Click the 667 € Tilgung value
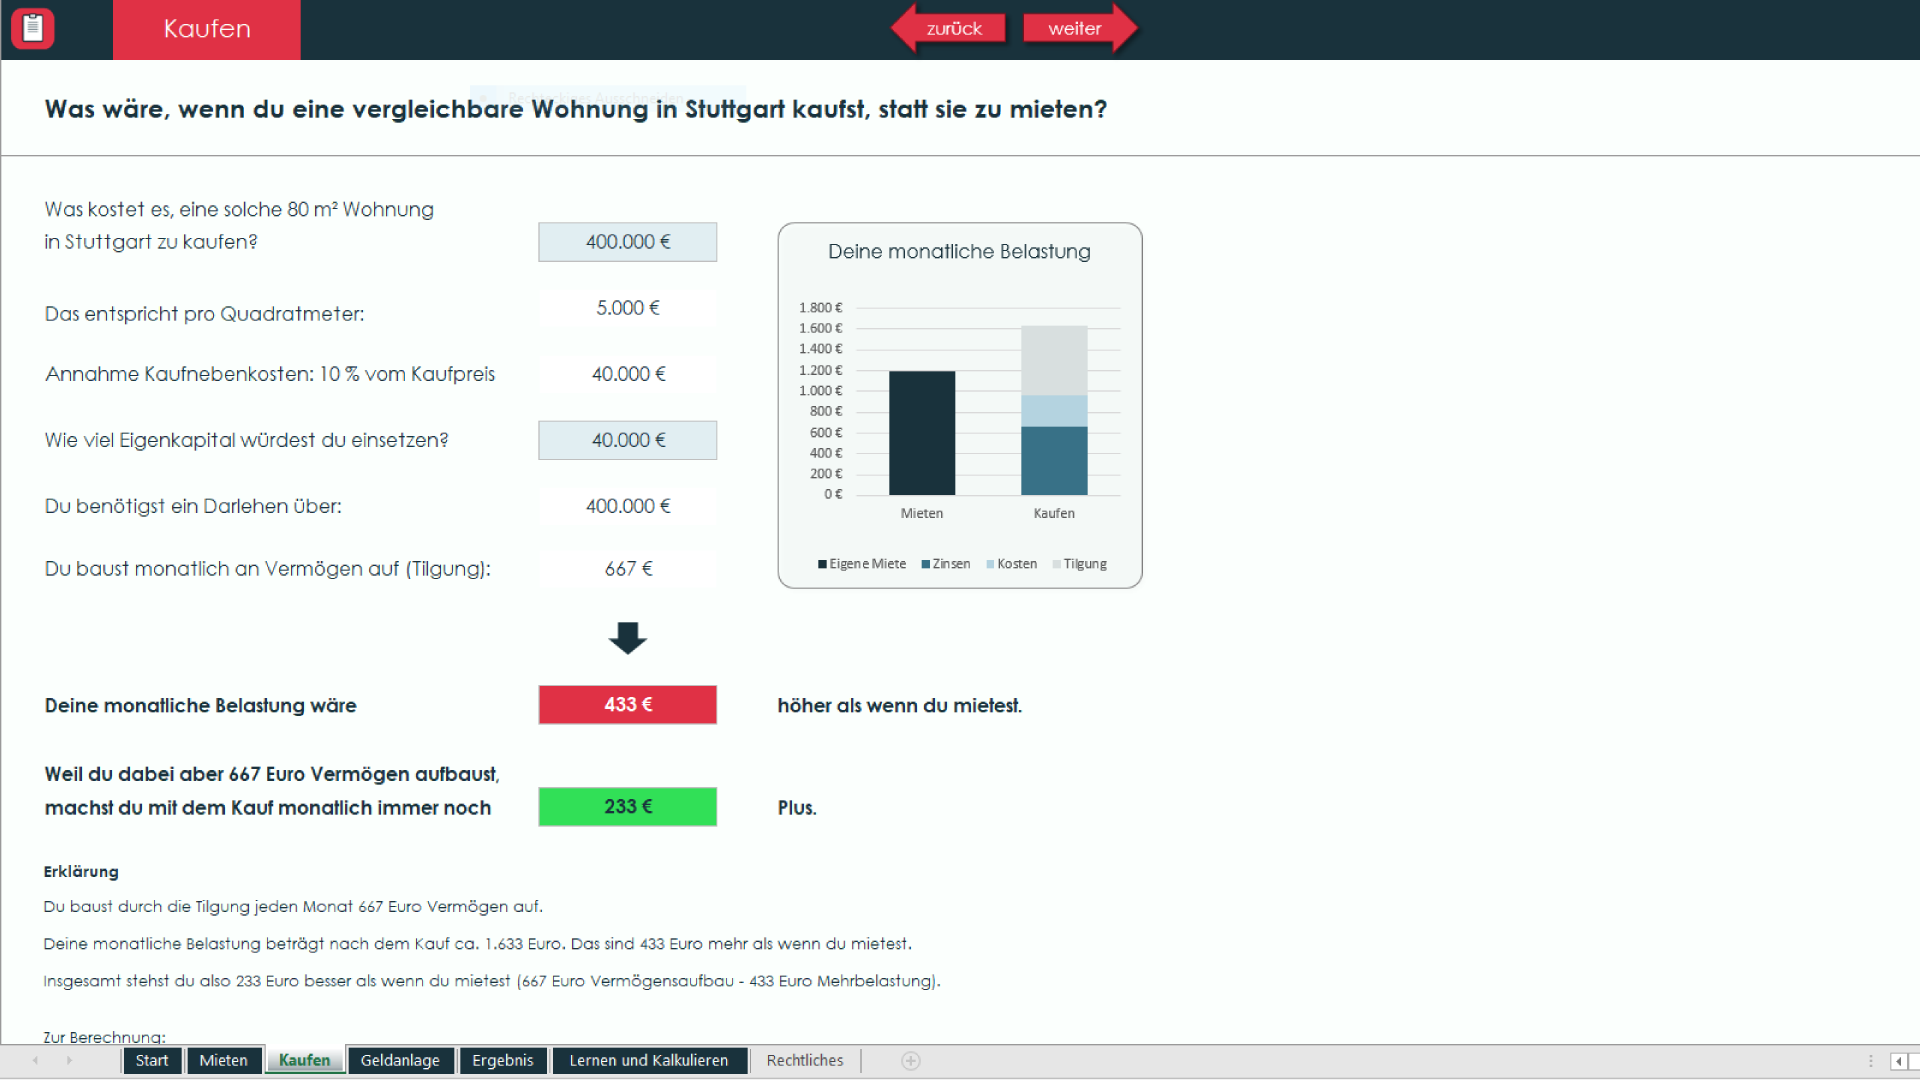1920x1080 pixels. 627,568
